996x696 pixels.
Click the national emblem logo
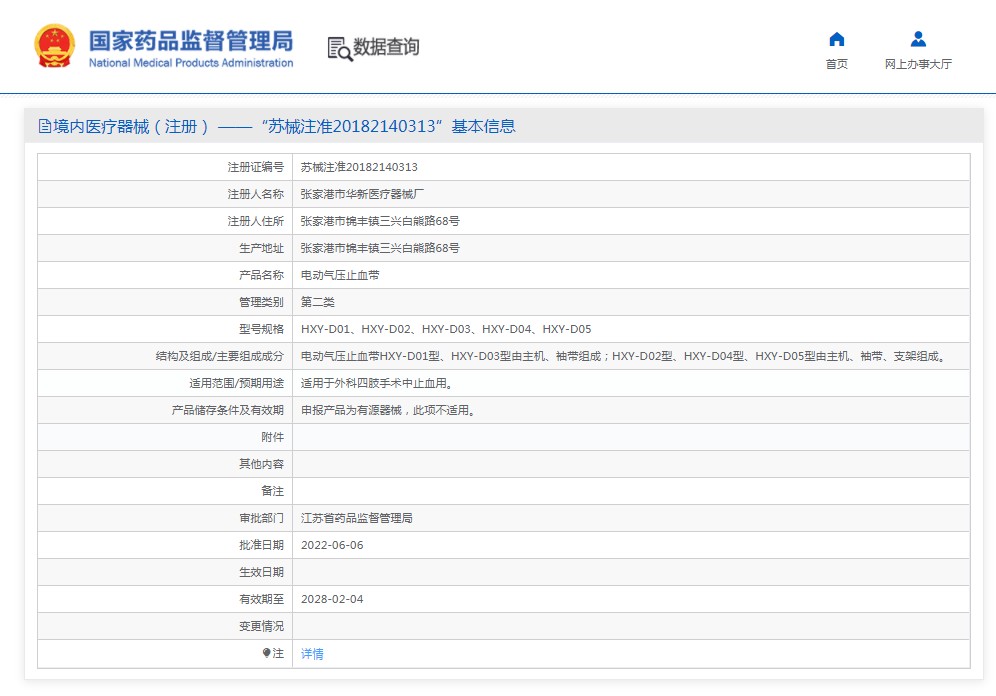54,46
